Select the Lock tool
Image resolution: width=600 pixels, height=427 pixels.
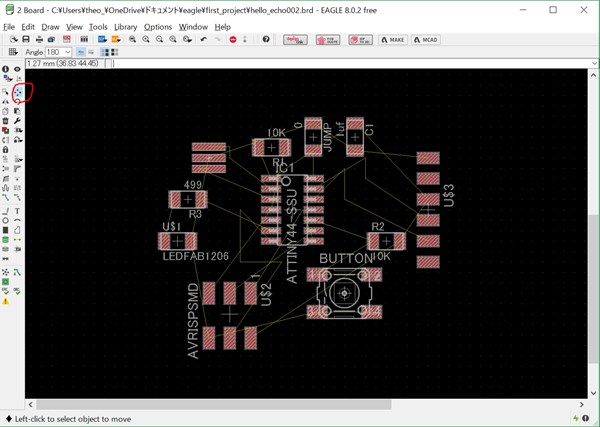(5, 150)
